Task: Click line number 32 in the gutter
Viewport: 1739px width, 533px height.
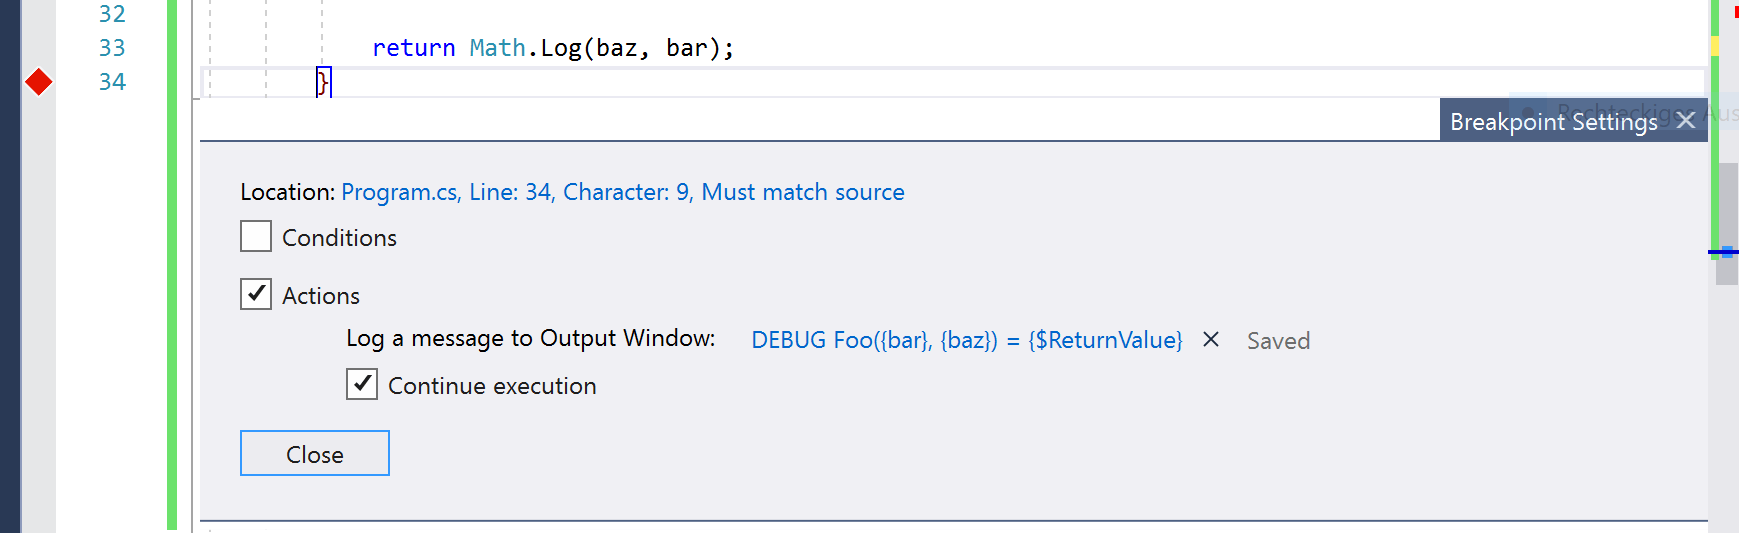Action: [x=112, y=14]
